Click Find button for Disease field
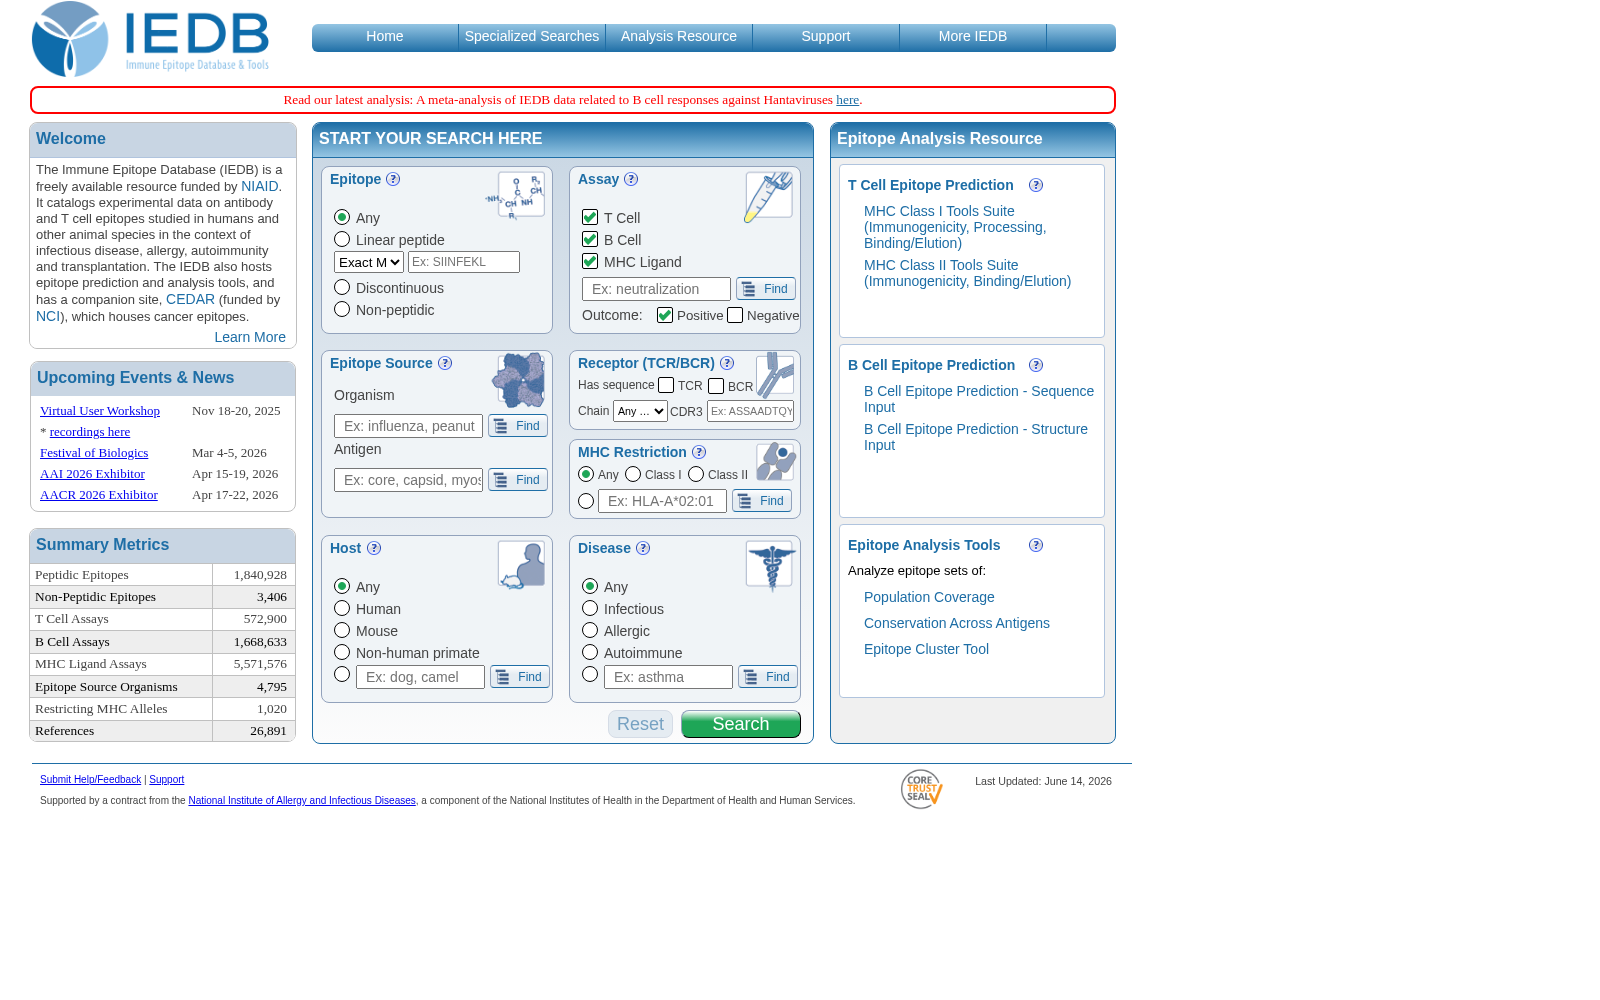 point(768,677)
